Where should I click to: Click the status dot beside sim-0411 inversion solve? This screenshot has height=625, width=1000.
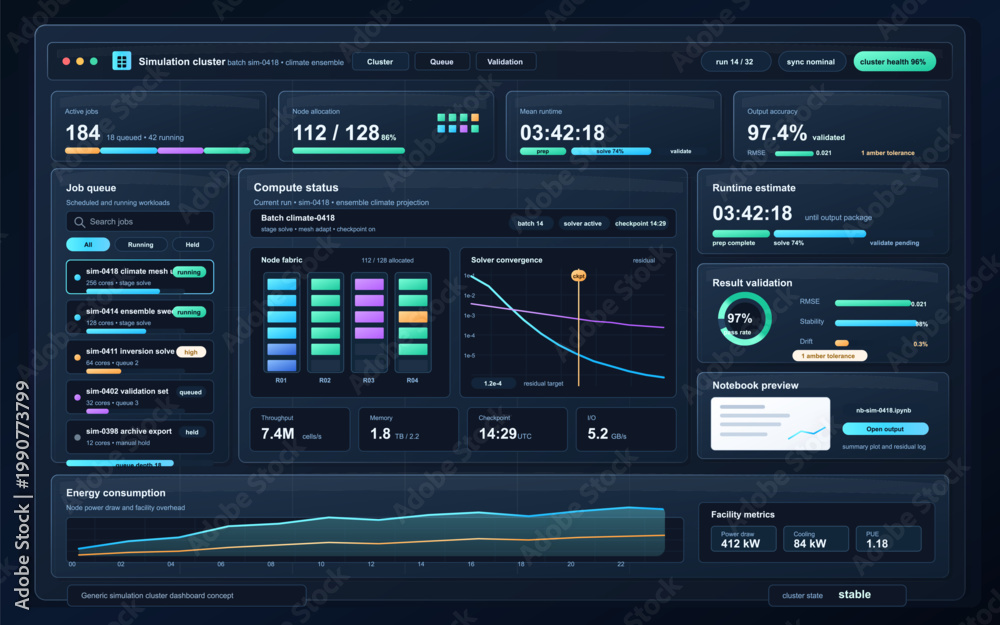[77, 357]
